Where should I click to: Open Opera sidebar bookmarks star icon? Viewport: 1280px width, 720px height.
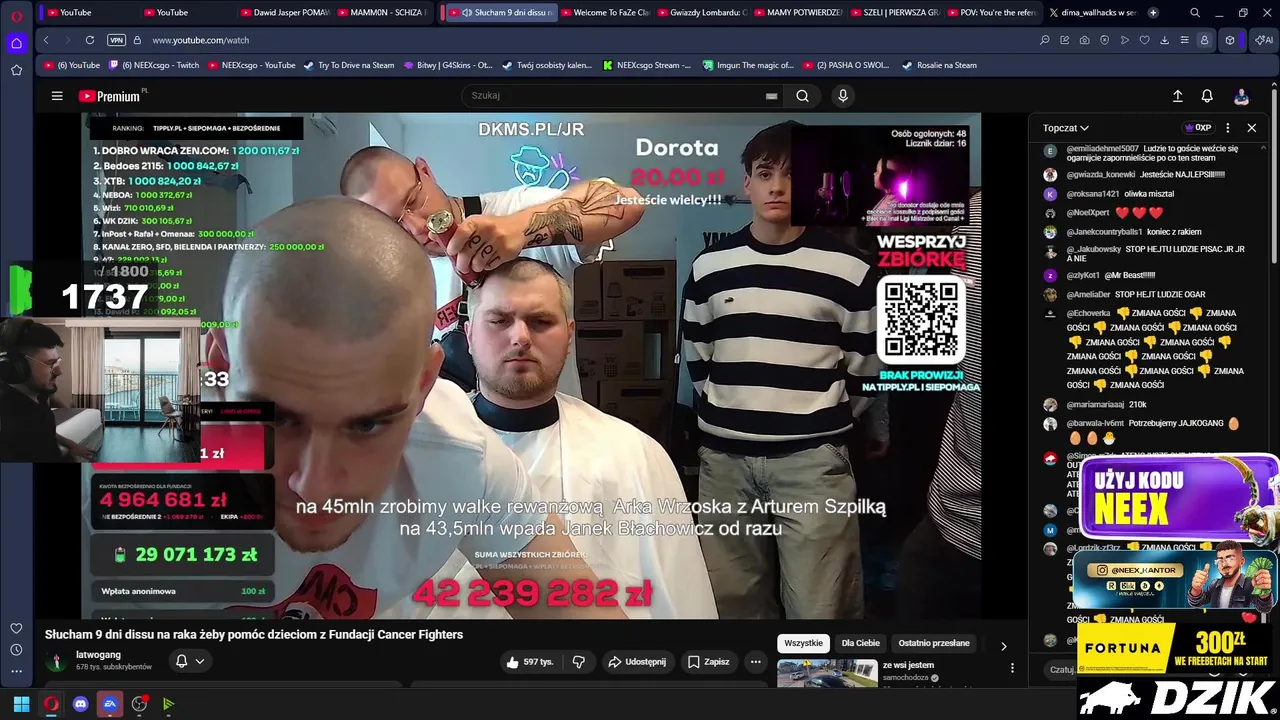16,70
